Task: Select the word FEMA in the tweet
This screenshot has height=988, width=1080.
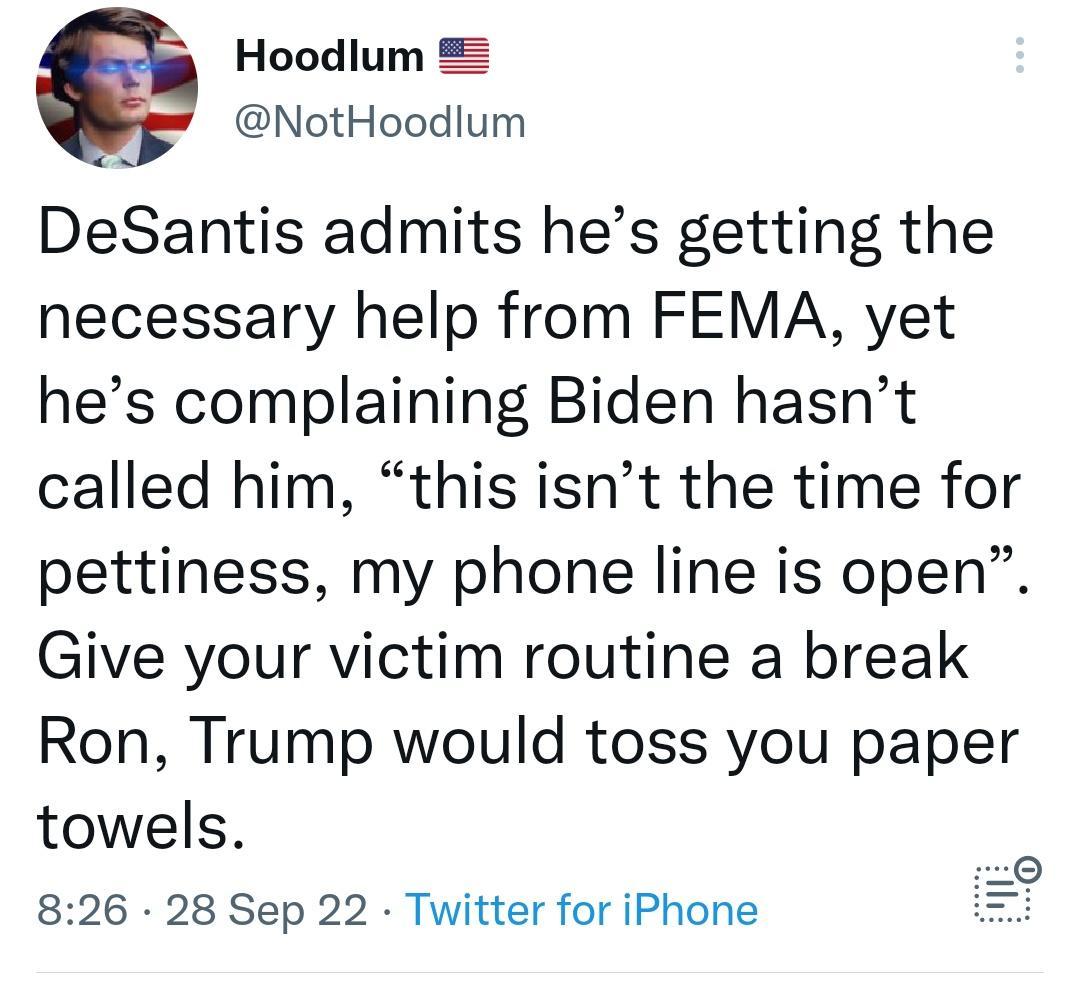Action: [x=746, y=315]
